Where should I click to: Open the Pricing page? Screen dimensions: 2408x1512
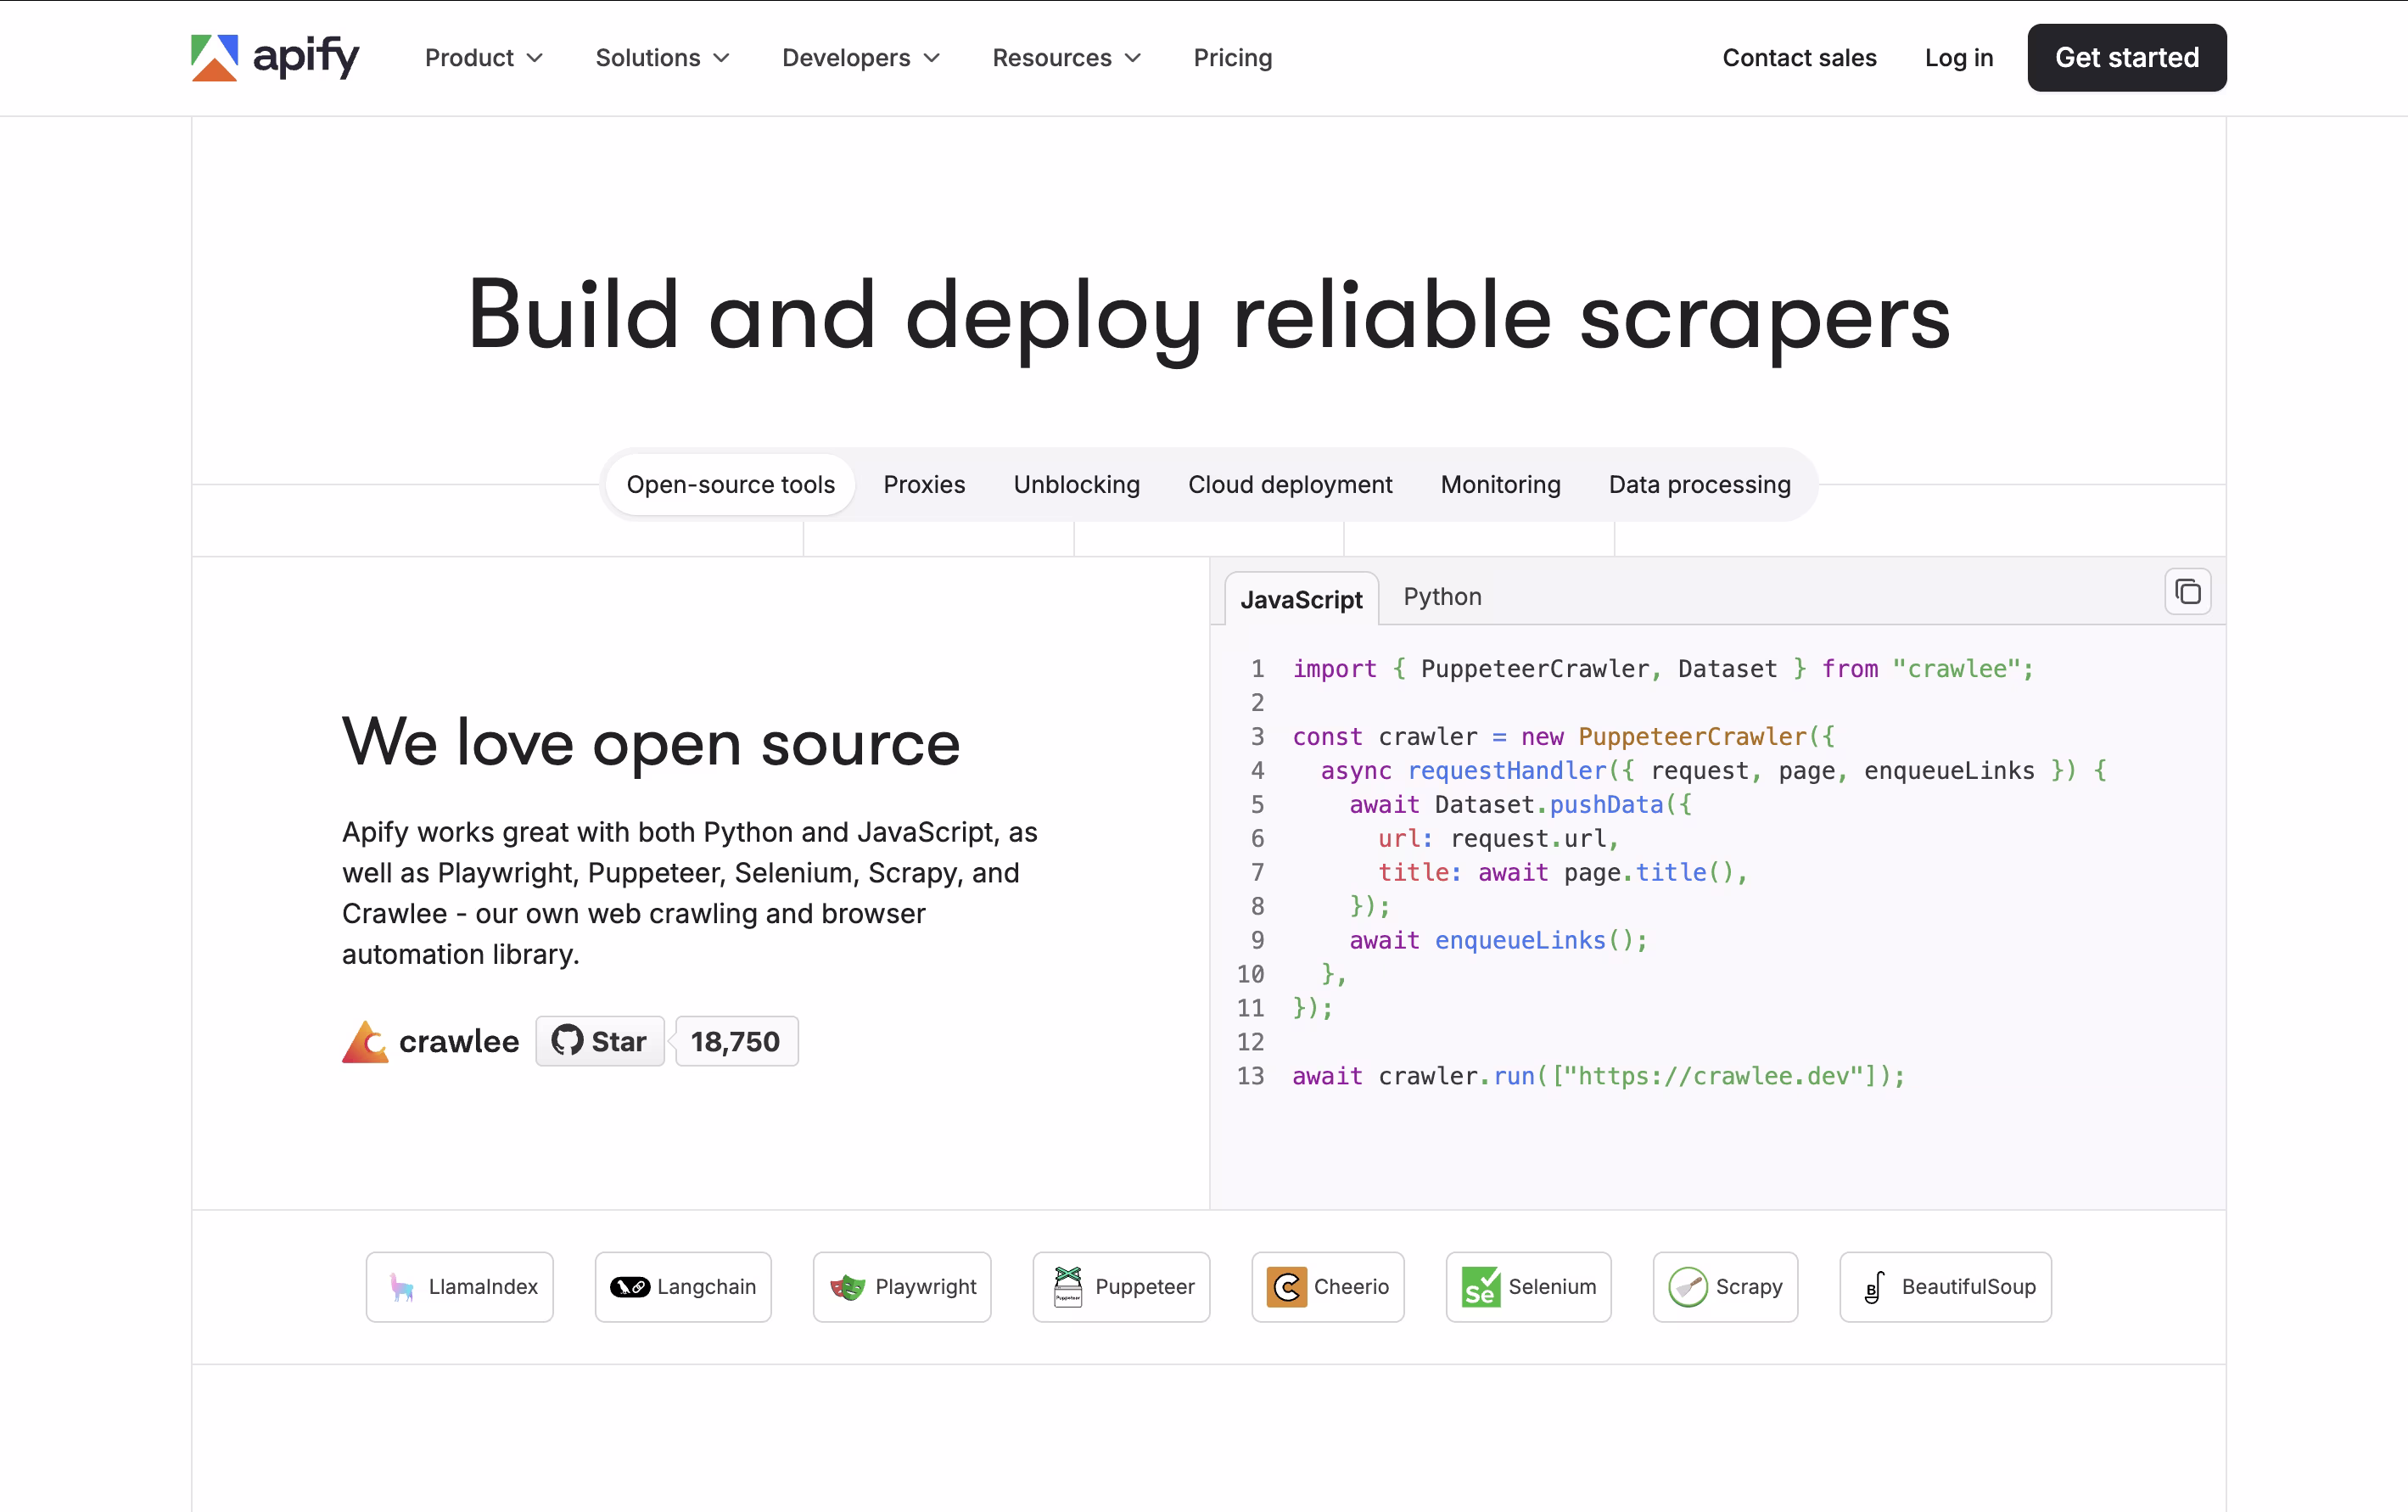click(1233, 58)
